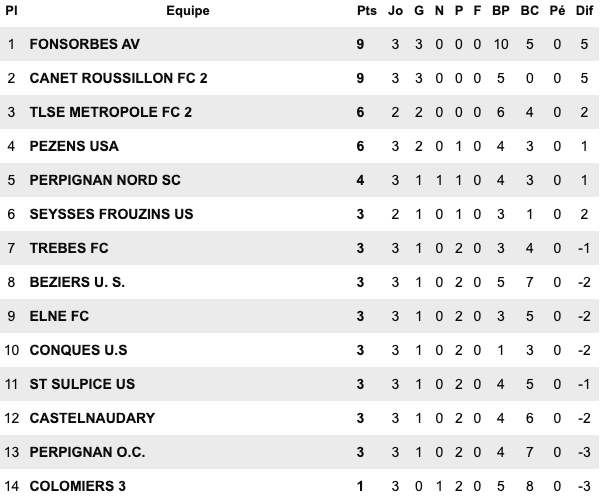Image resolution: width=604 pixels, height=500 pixels.
Task: Click the Dif column header
Action: click(585, 11)
